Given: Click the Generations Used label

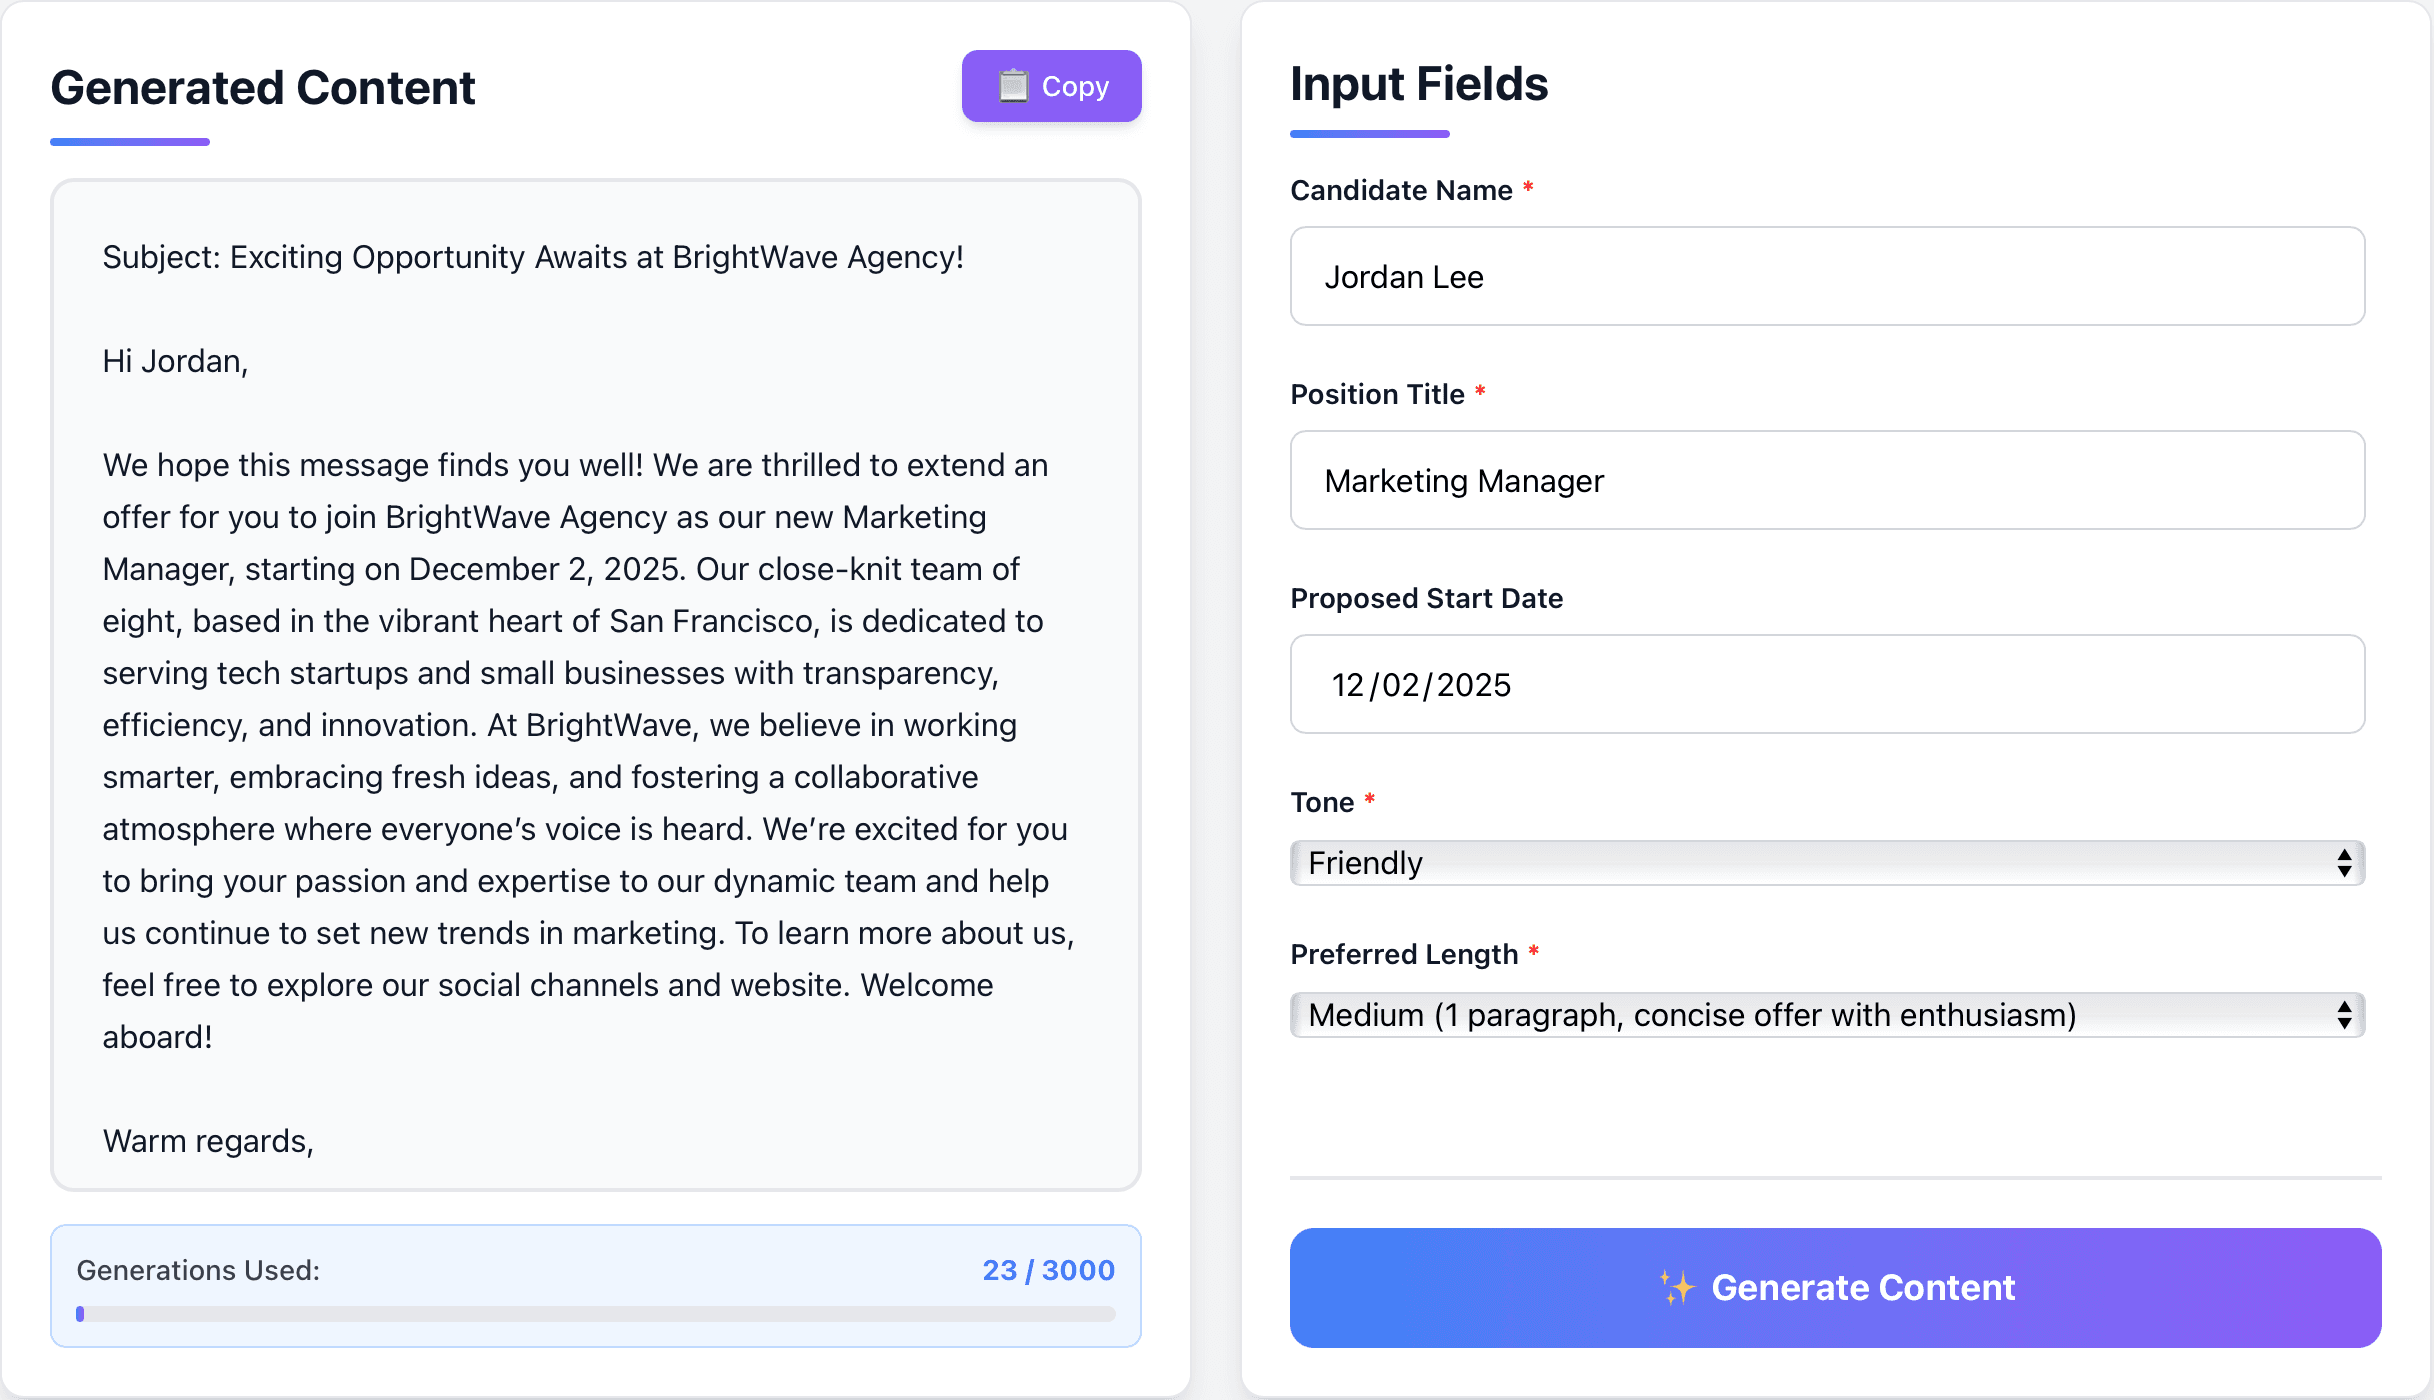Looking at the screenshot, I should click(198, 1269).
